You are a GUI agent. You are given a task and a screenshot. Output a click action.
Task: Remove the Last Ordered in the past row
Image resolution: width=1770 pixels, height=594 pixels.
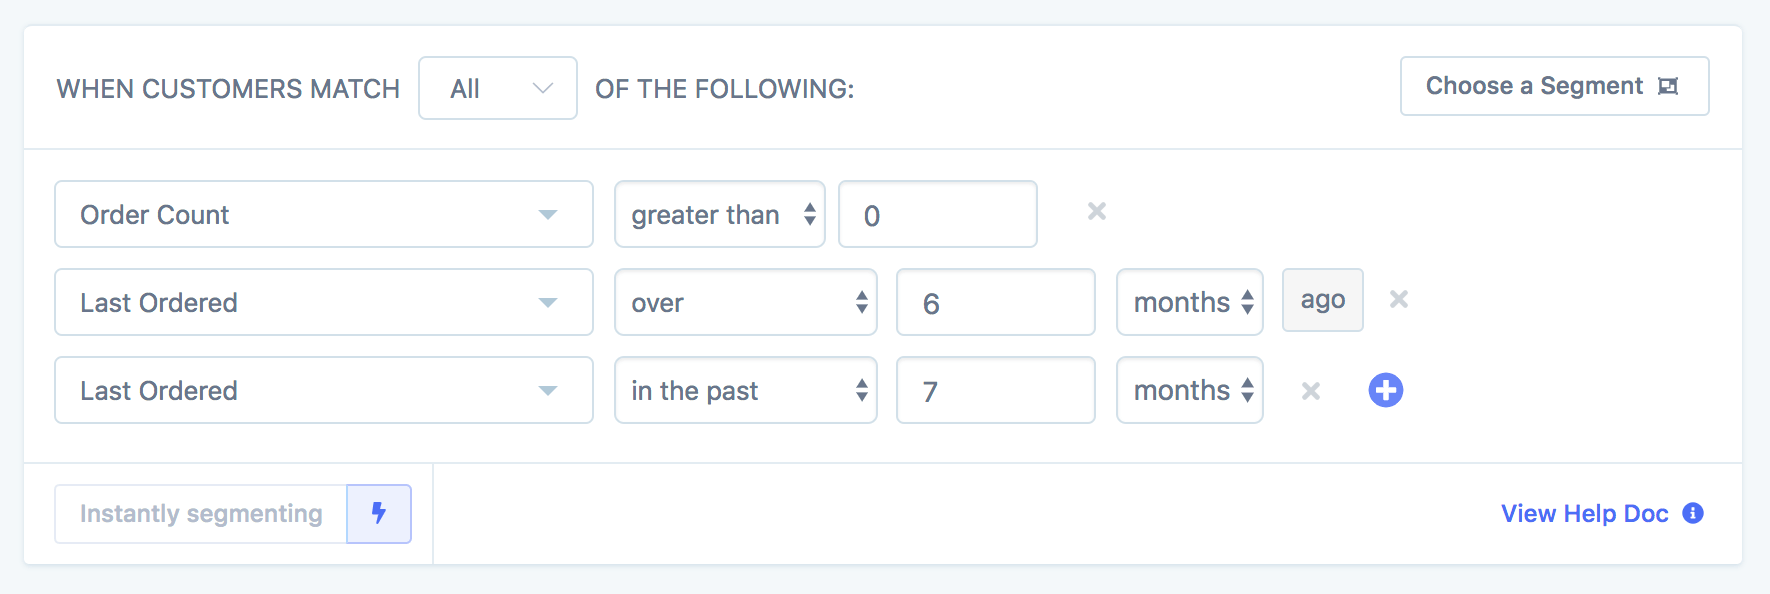click(x=1311, y=391)
